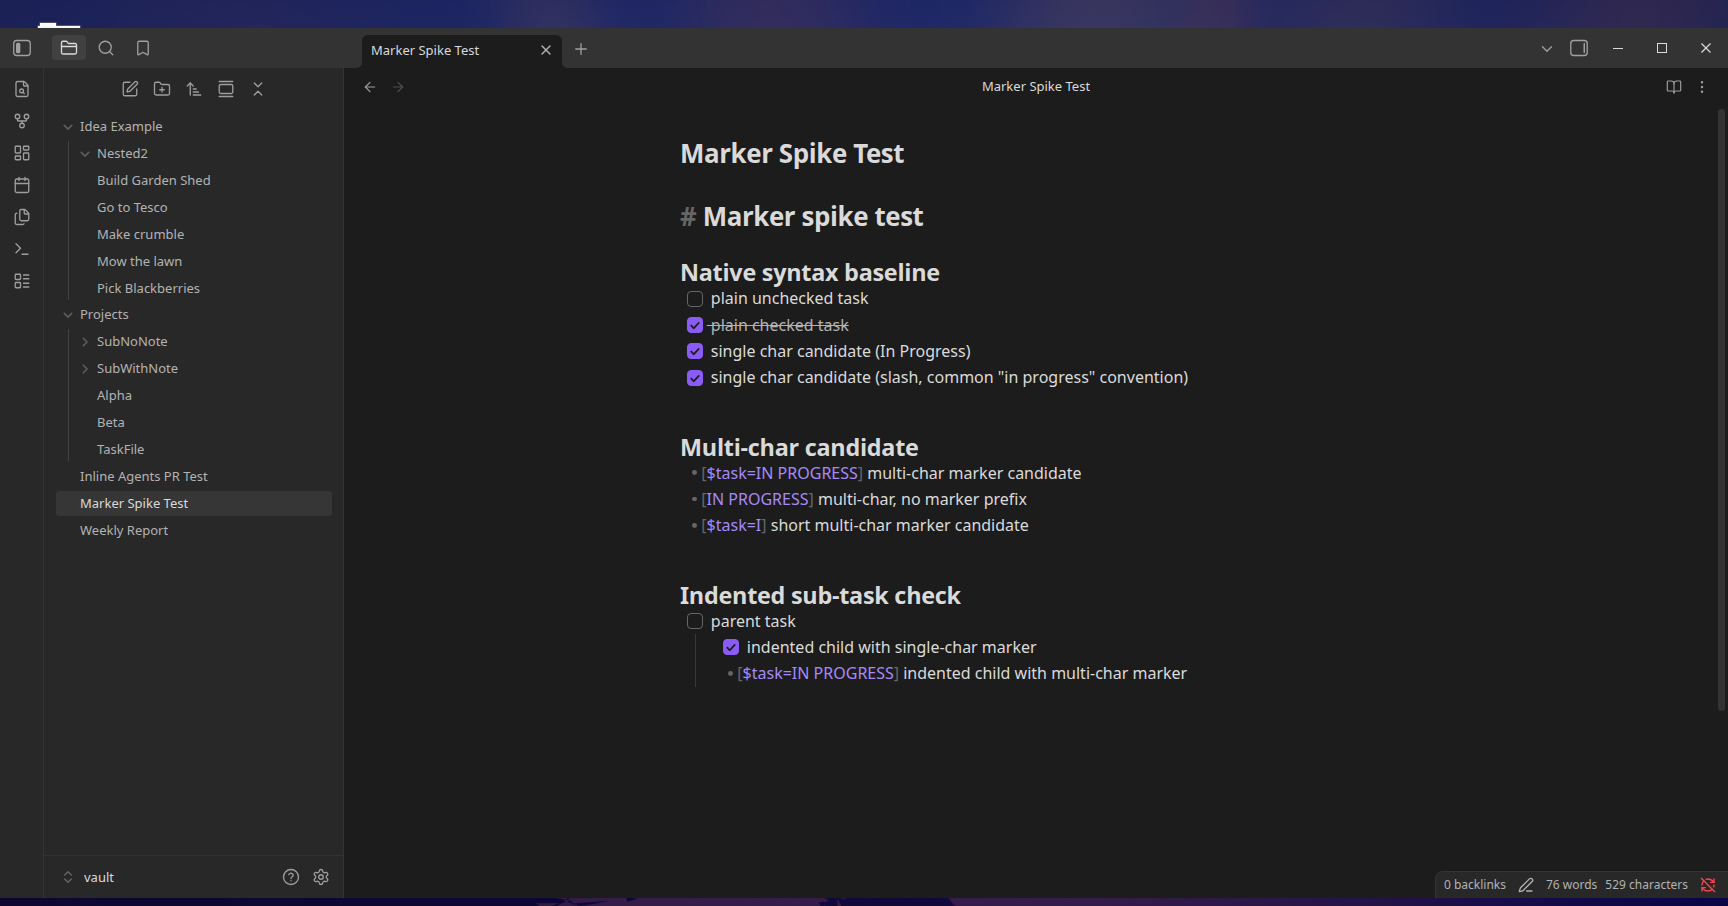Open the Go to Tesco note
This screenshot has width=1728, height=906.
tap(132, 207)
